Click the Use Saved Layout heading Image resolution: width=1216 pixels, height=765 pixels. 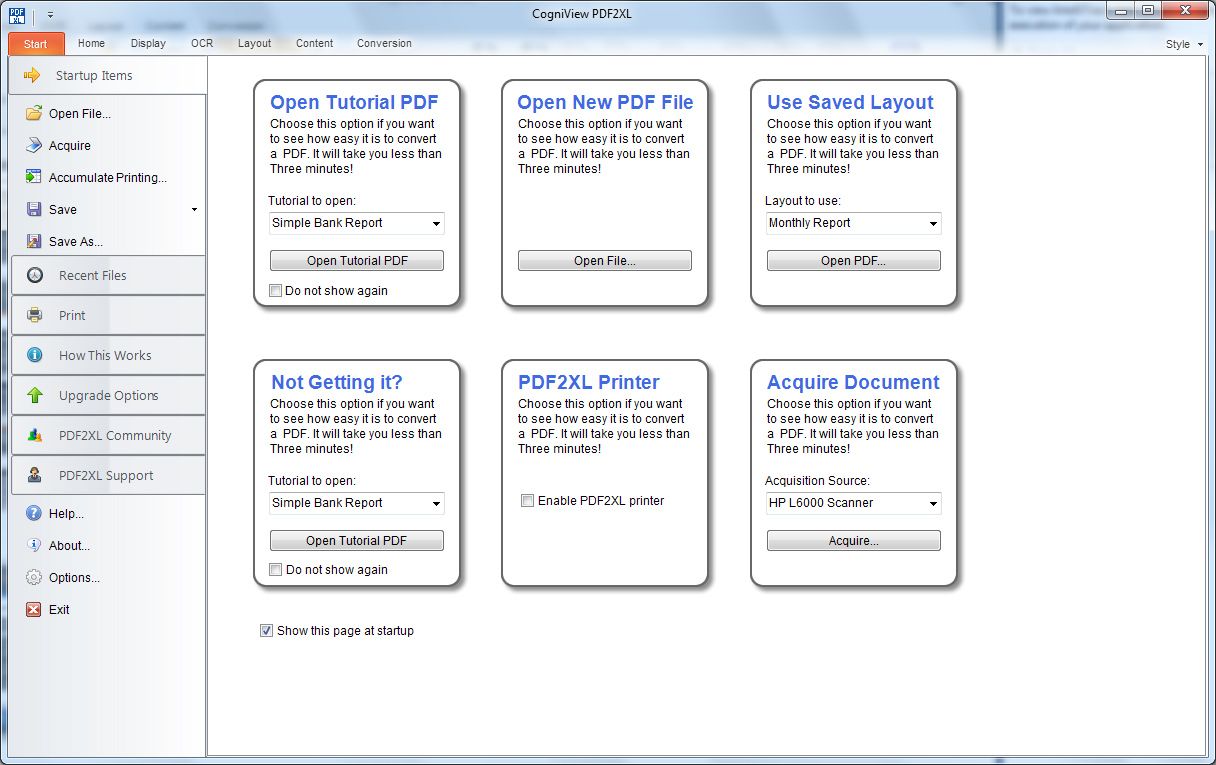pyautogui.click(x=850, y=102)
